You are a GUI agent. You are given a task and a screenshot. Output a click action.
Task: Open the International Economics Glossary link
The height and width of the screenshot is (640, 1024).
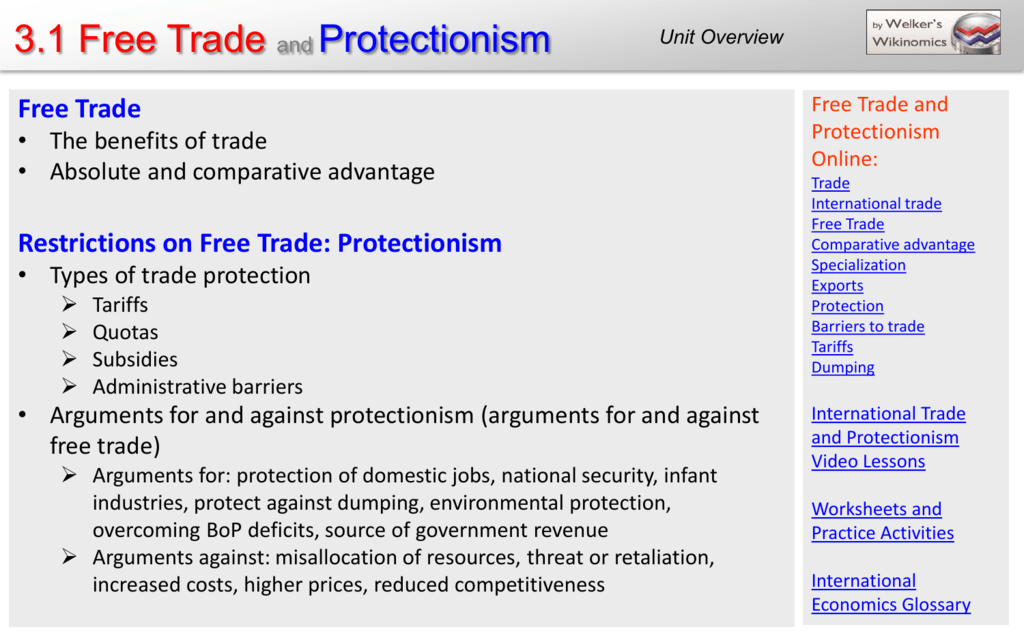[891, 593]
